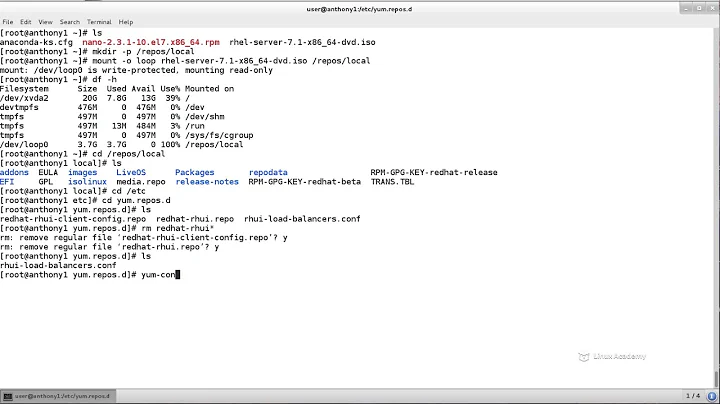This screenshot has width=720, height=404.
Task: Click redhat-rhui.repo in the ls listing
Action: pyautogui.click(x=195, y=219)
